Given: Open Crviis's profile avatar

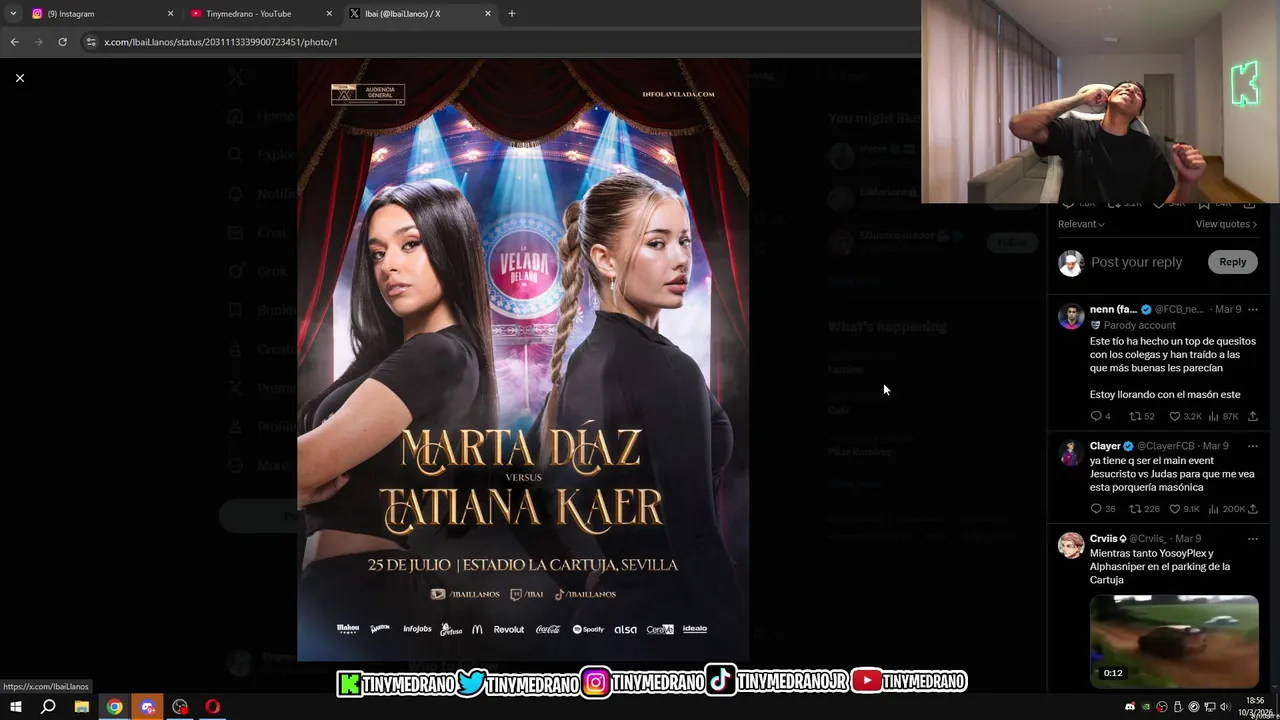Looking at the screenshot, I should [x=1071, y=546].
